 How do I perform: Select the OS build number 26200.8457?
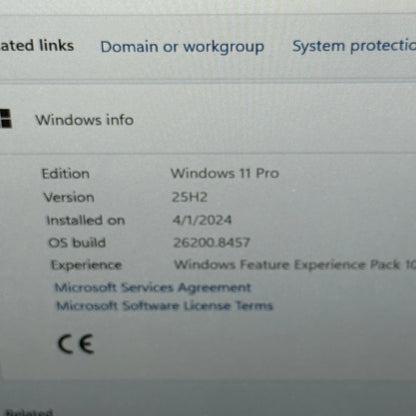(212, 242)
